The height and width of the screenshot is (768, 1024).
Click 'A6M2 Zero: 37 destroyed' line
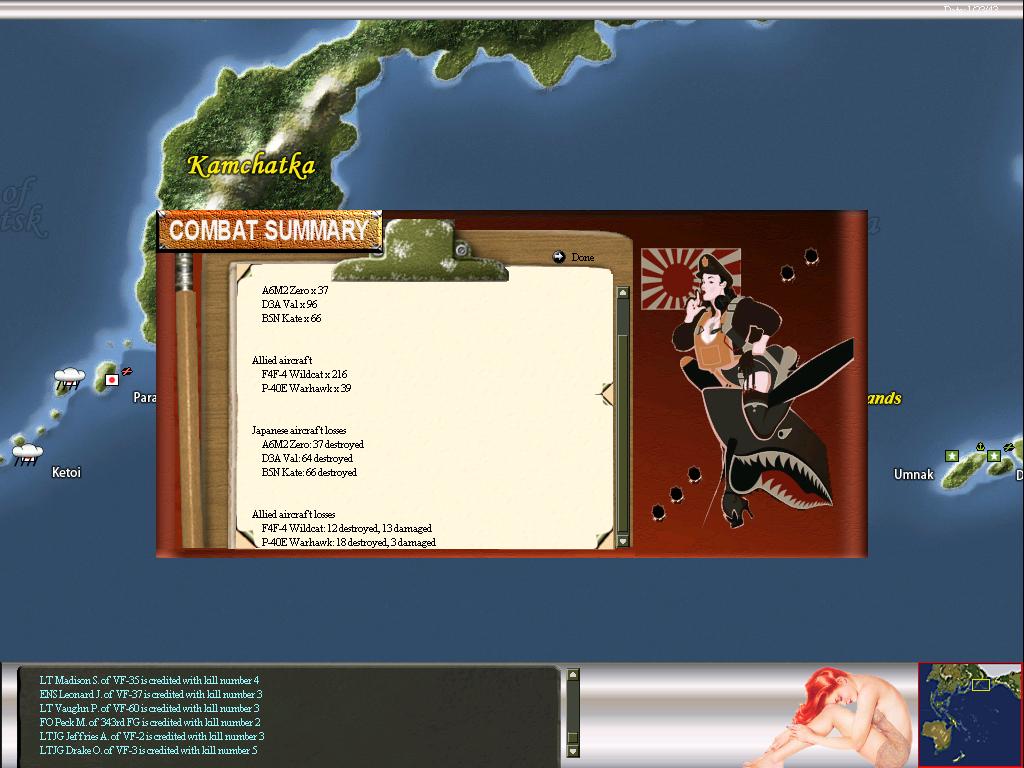click(x=313, y=445)
